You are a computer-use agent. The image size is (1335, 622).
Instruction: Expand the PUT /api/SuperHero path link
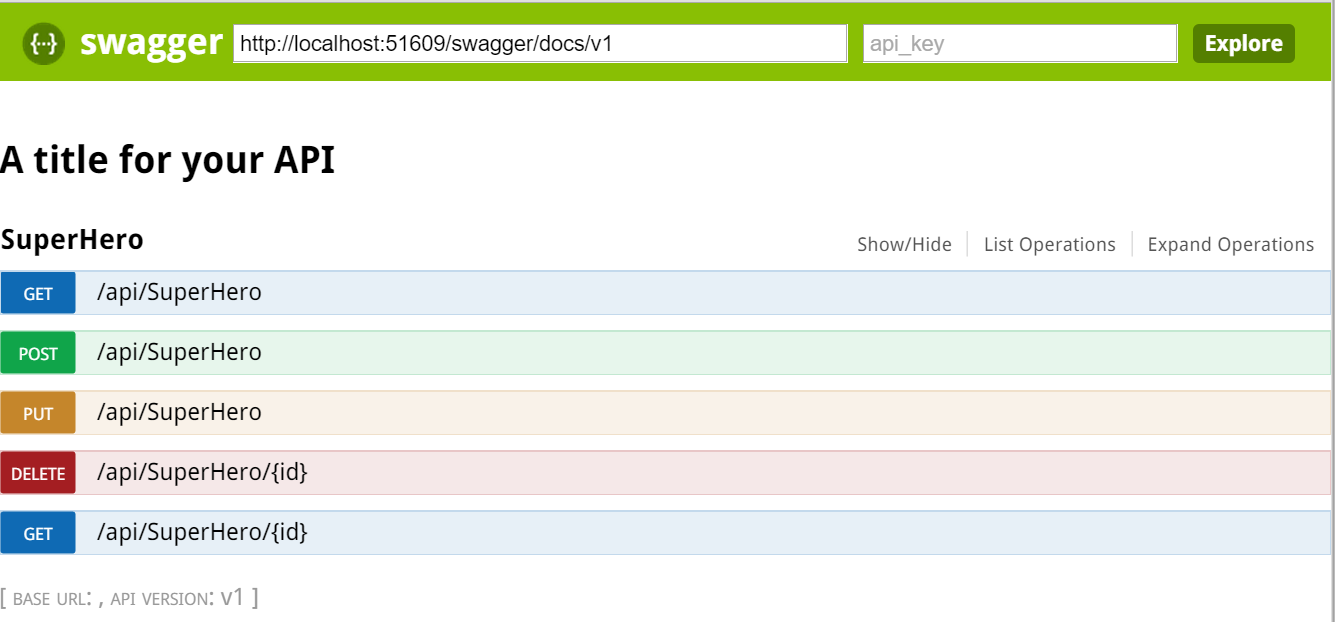pos(179,413)
